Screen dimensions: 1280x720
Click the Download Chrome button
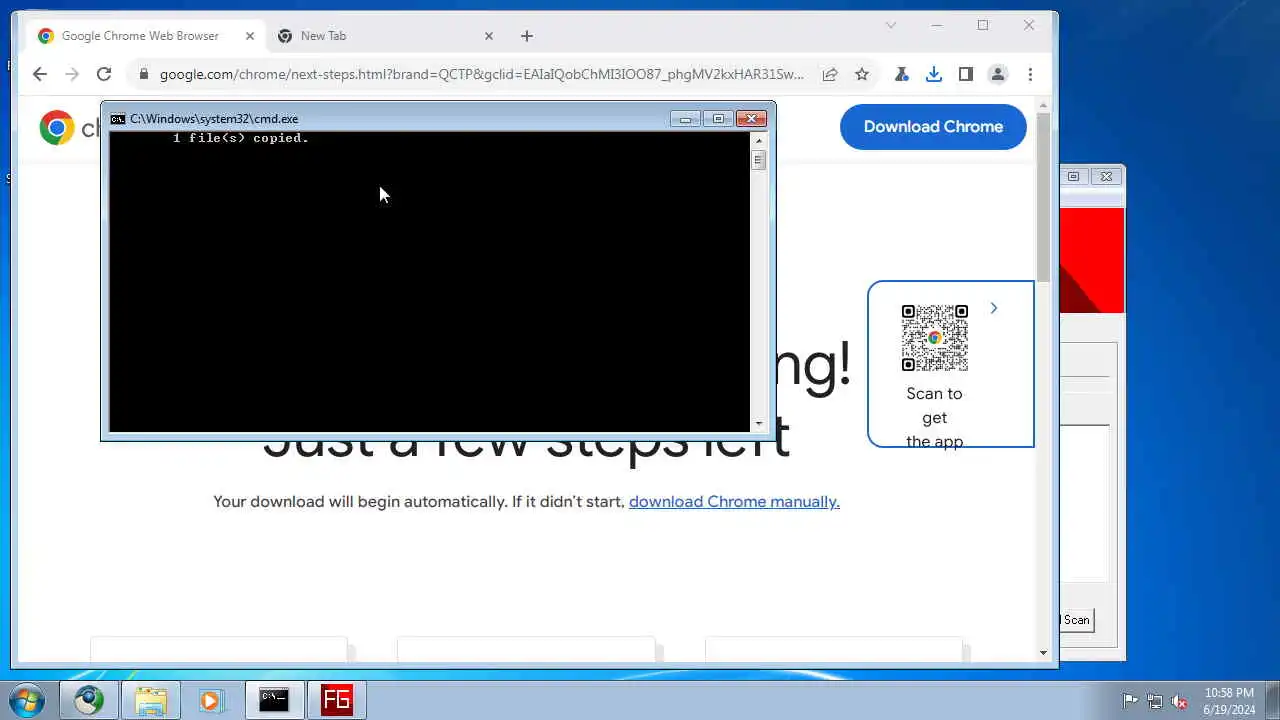click(x=933, y=127)
